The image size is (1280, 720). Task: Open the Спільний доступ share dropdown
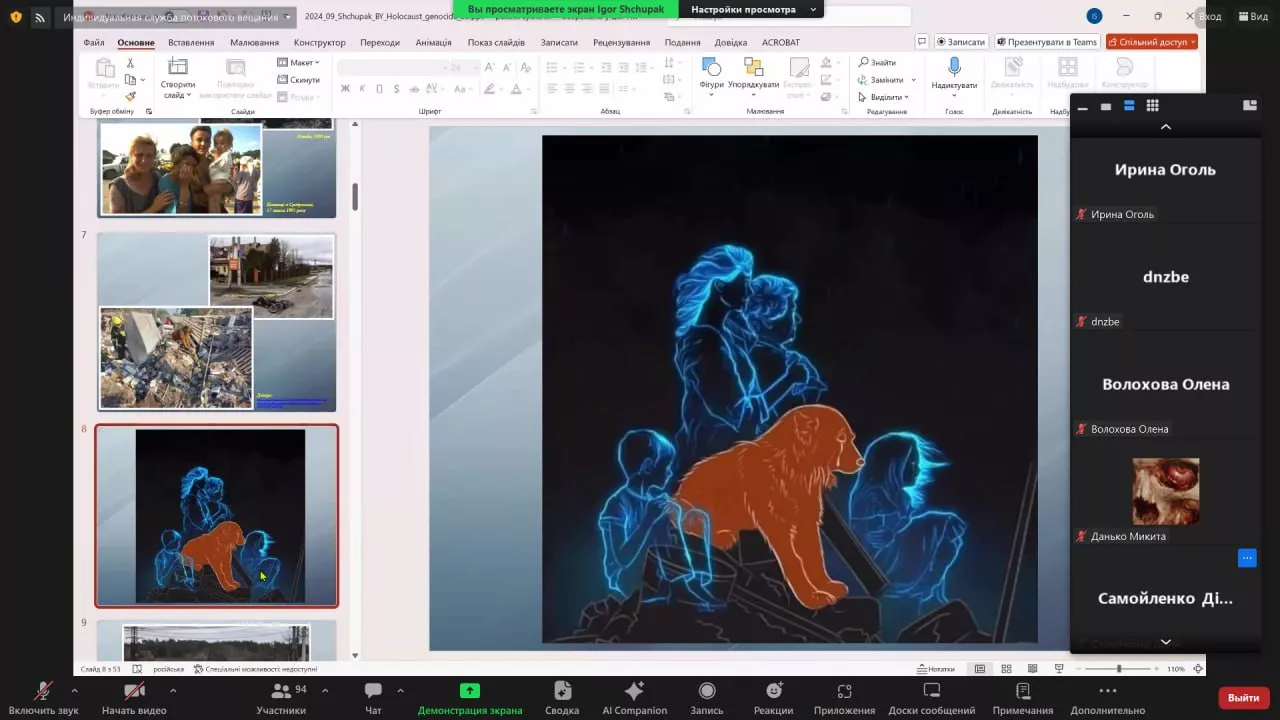point(1151,42)
